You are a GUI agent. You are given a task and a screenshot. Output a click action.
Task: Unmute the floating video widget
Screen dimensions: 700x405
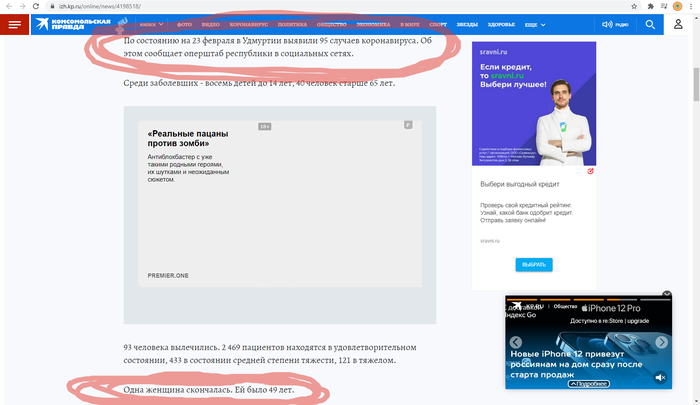click(660, 377)
